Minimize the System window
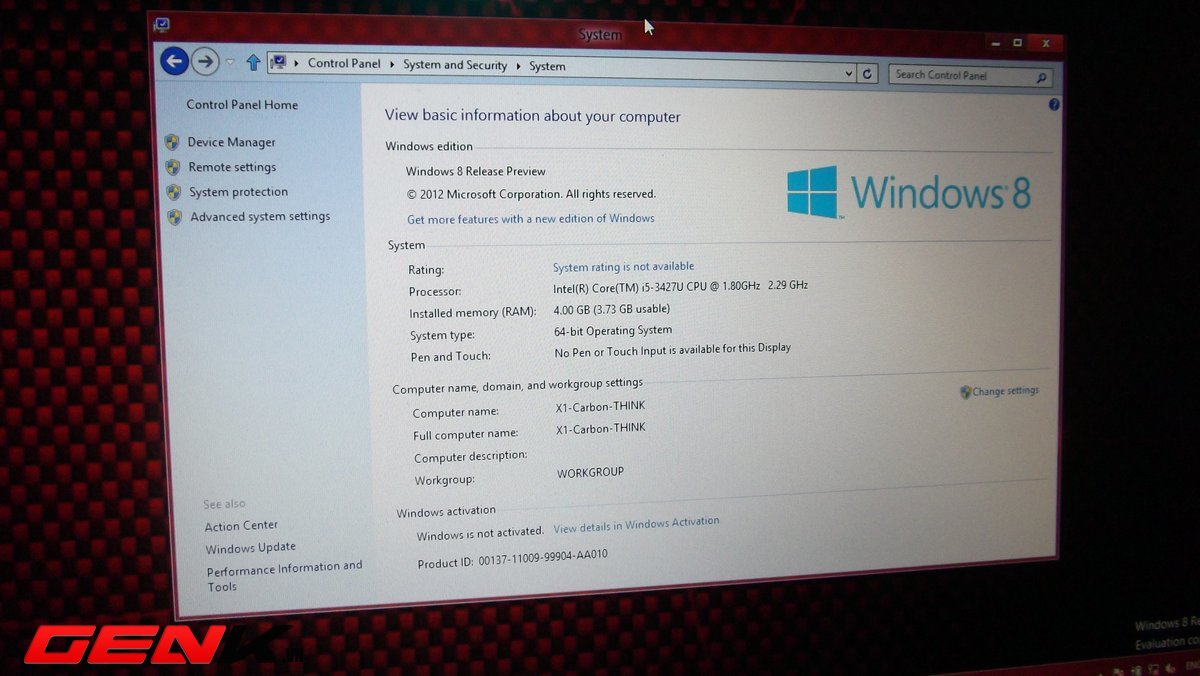This screenshot has width=1200, height=676. [x=994, y=42]
